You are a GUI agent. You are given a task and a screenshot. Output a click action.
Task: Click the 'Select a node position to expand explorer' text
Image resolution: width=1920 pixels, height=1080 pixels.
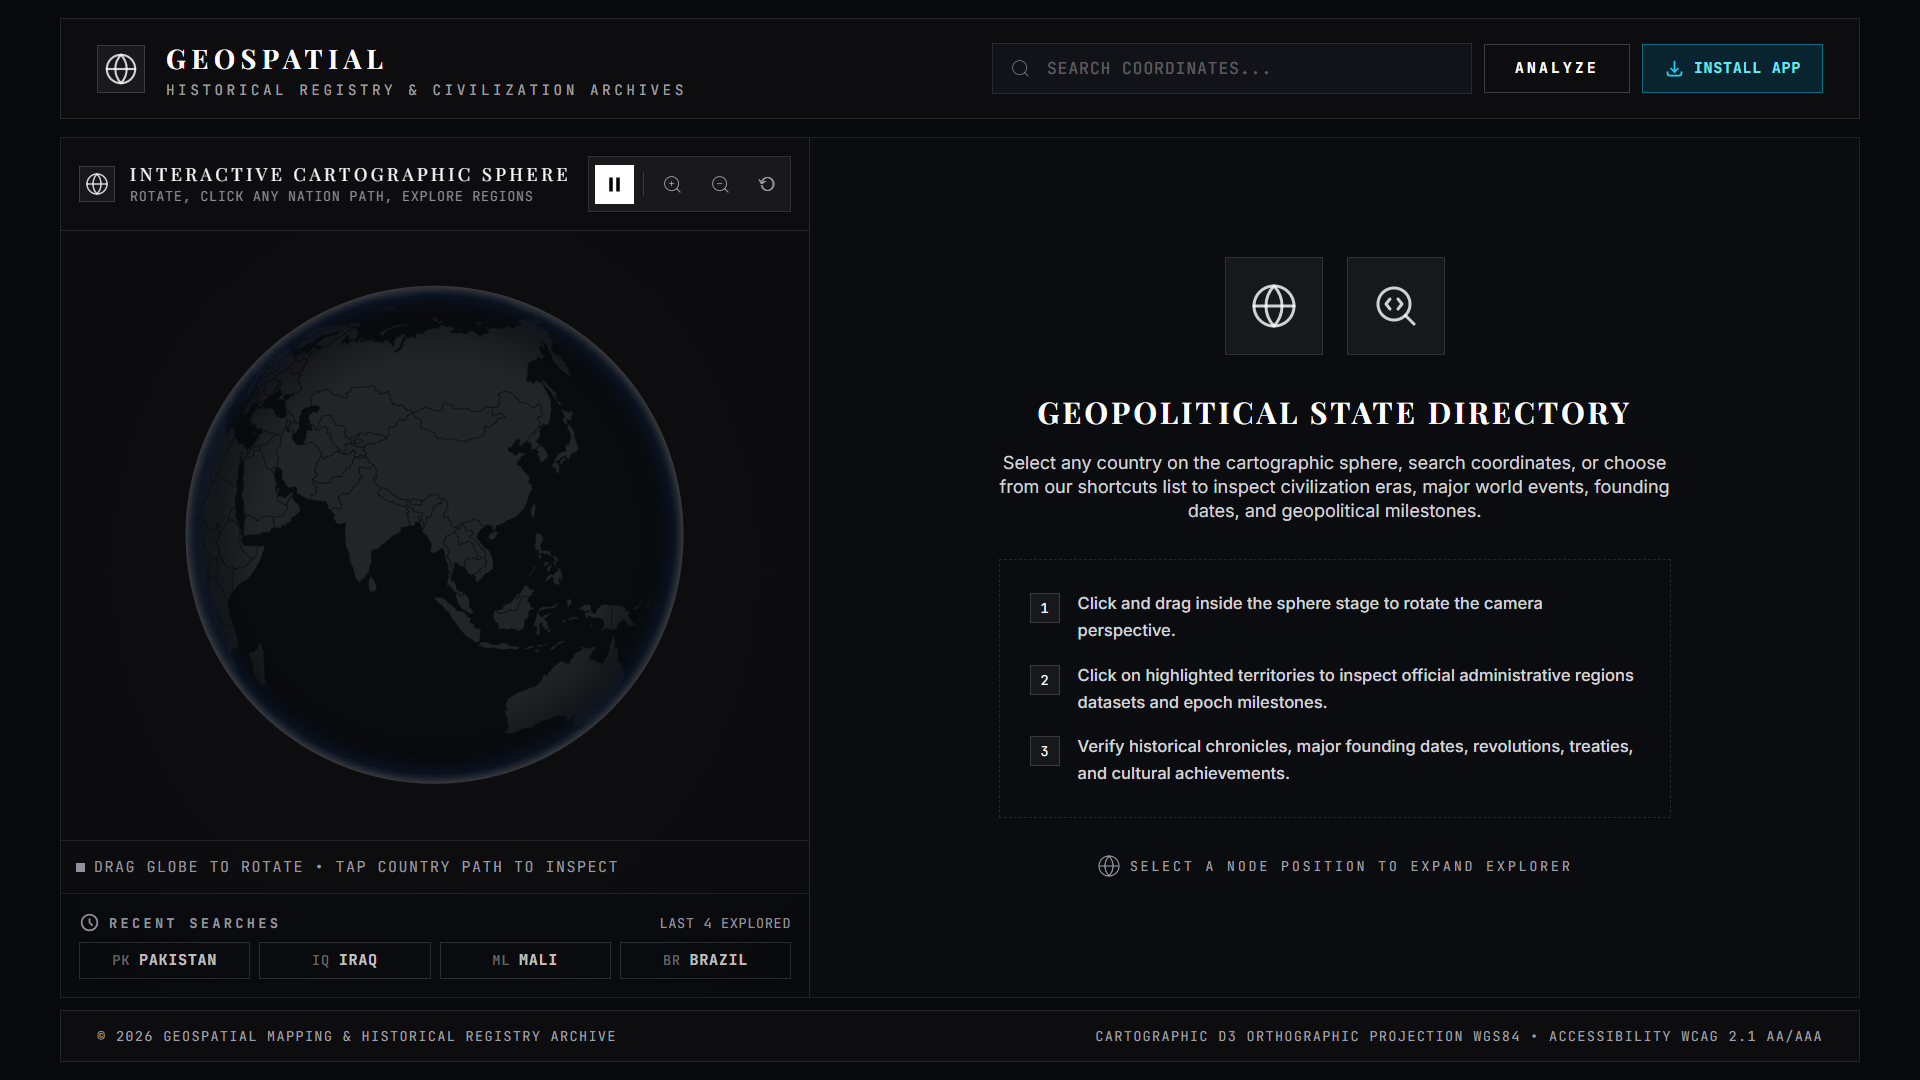[x=1350, y=866]
